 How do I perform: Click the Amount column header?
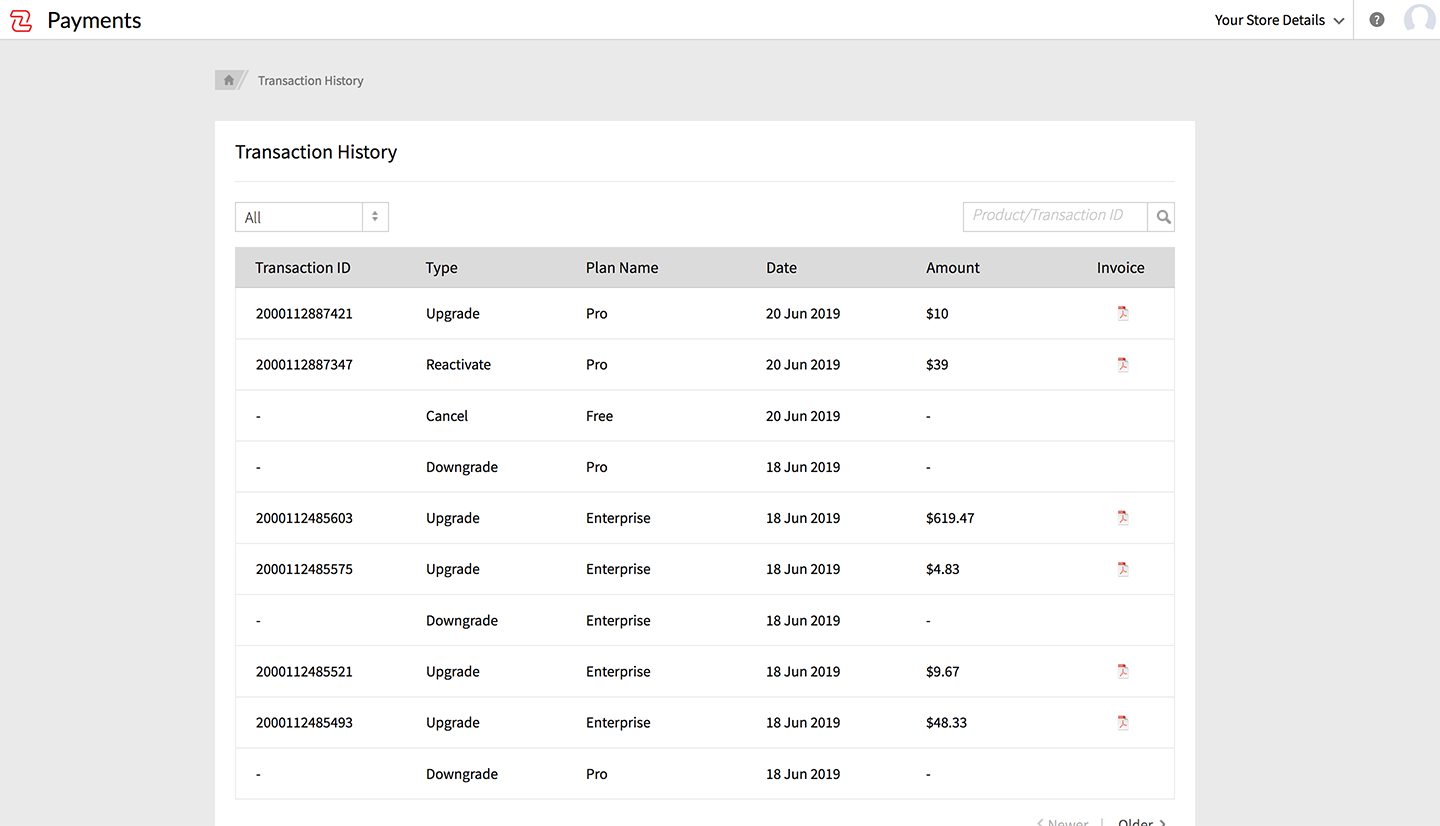[x=952, y=268]
